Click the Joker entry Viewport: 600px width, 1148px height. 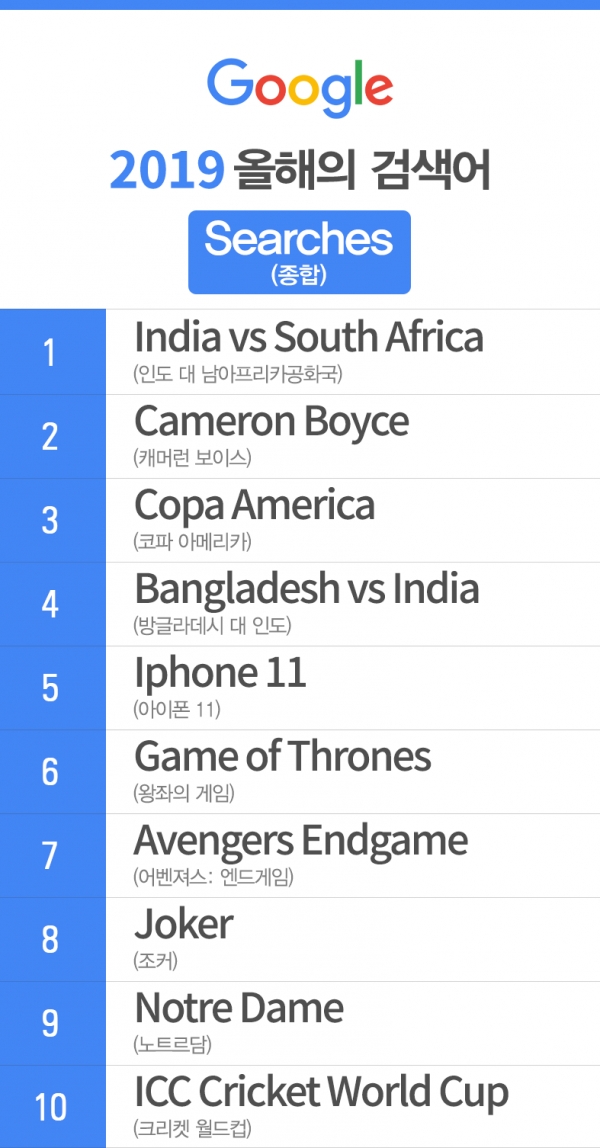tap(184, 924)
